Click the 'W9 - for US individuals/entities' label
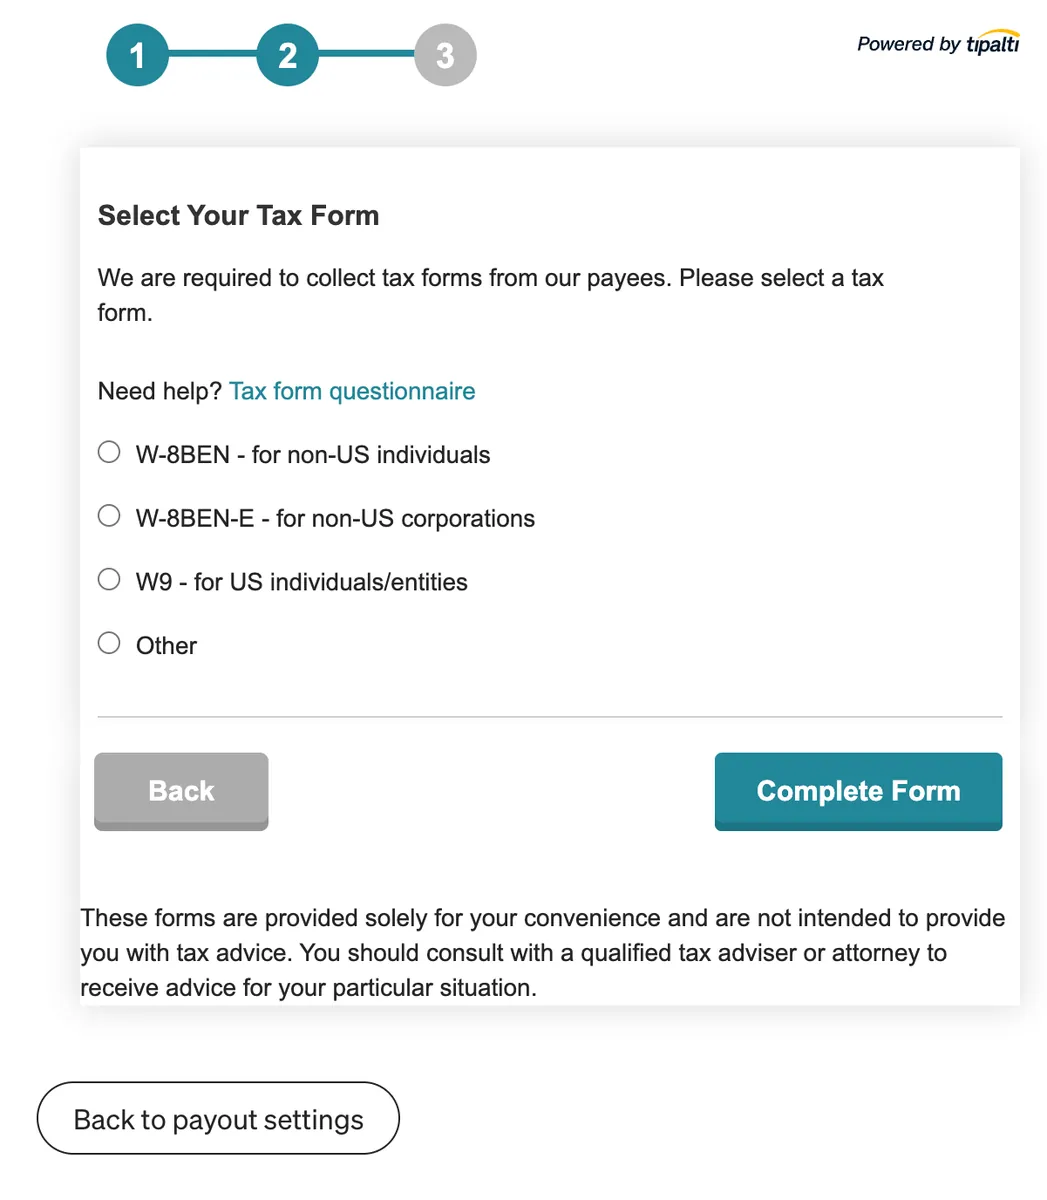Image resolution: width=1047 pixels, height=1200 pixels. click(x=301, y=582)
